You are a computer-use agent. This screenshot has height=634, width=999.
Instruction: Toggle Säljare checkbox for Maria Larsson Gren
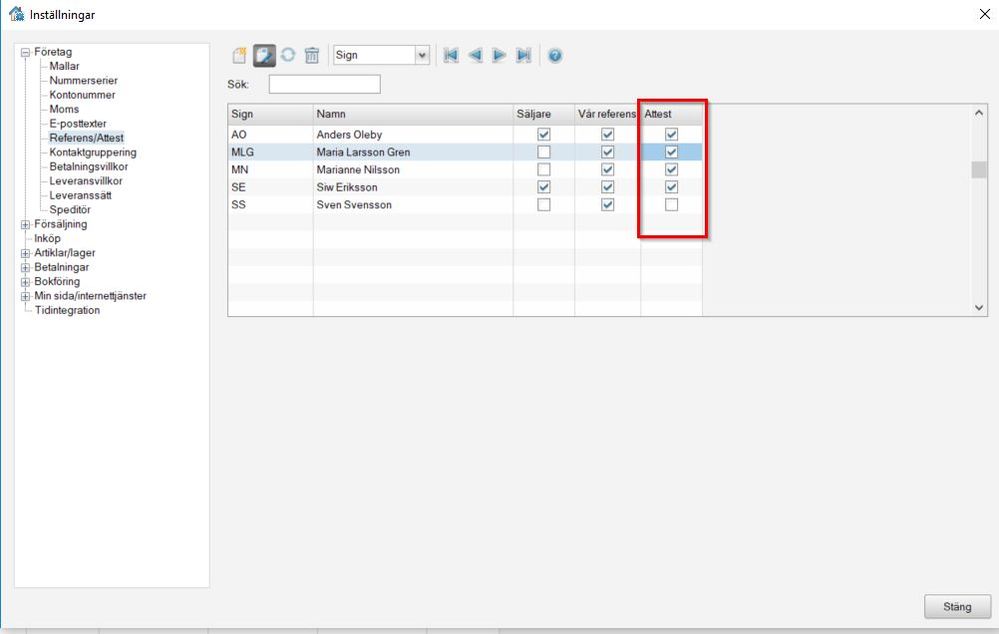pos(543,152)
